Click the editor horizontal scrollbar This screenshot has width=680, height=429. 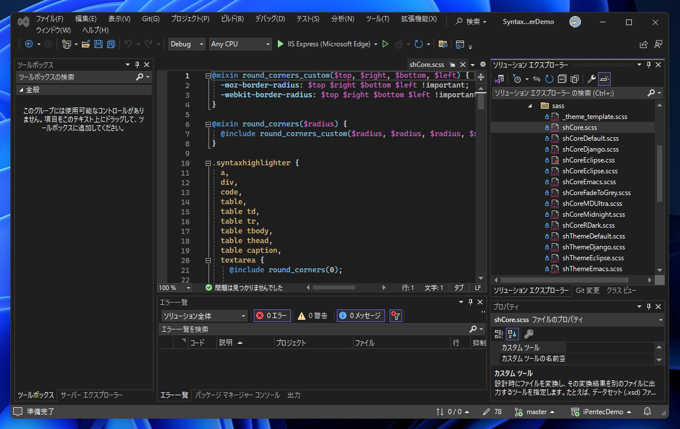tap(345, 288)
